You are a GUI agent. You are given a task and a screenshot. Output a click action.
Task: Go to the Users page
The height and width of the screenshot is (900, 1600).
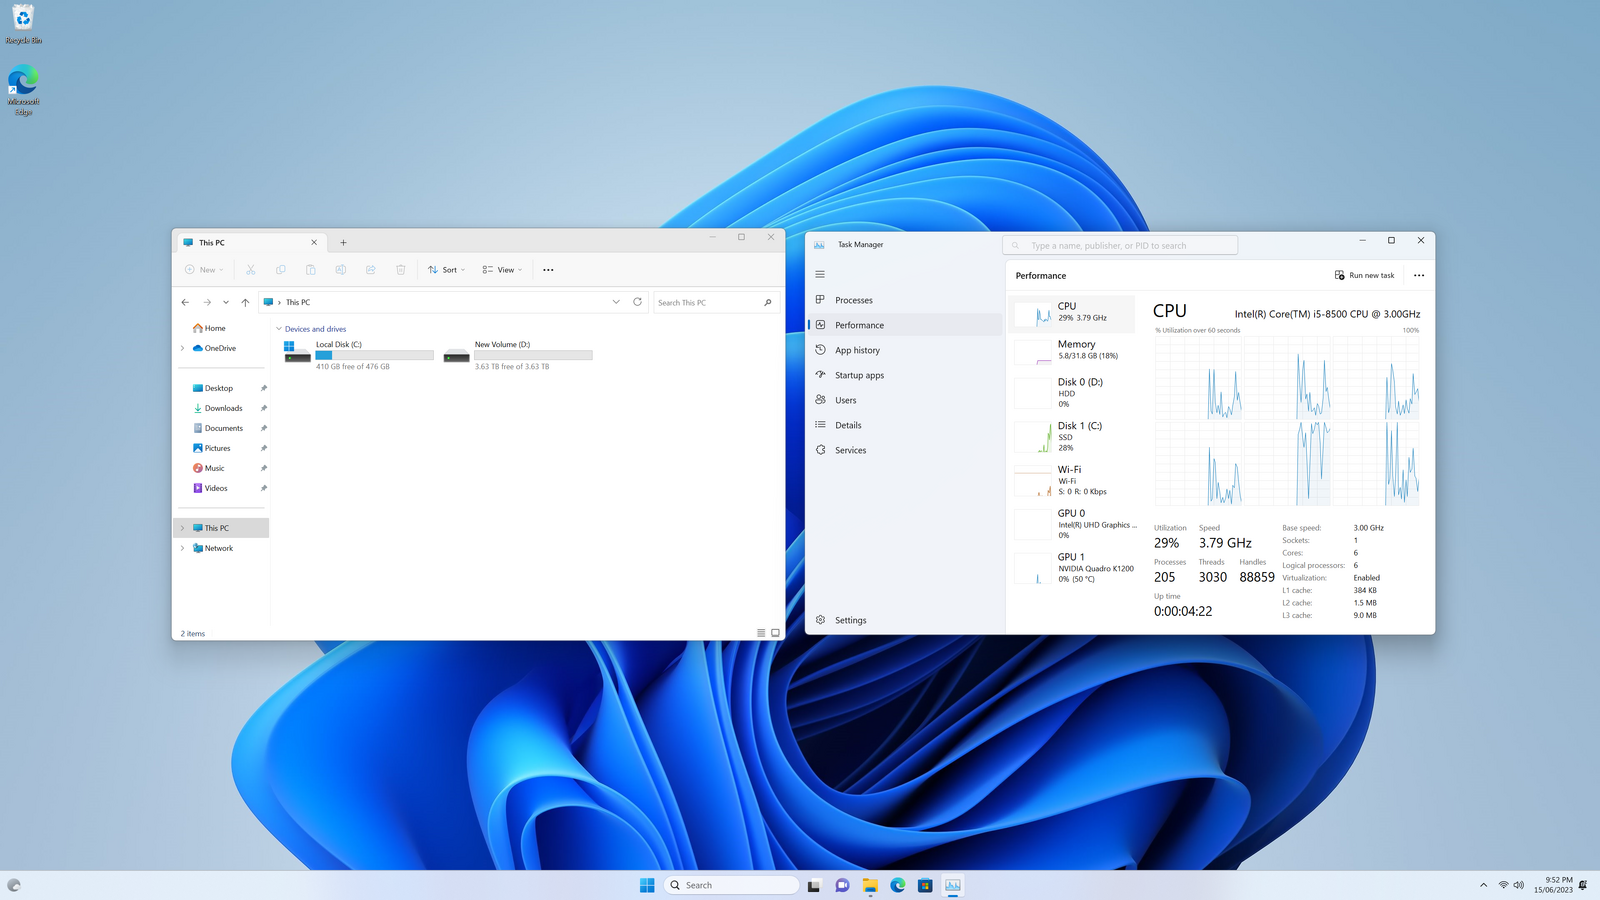pos(845,400)
